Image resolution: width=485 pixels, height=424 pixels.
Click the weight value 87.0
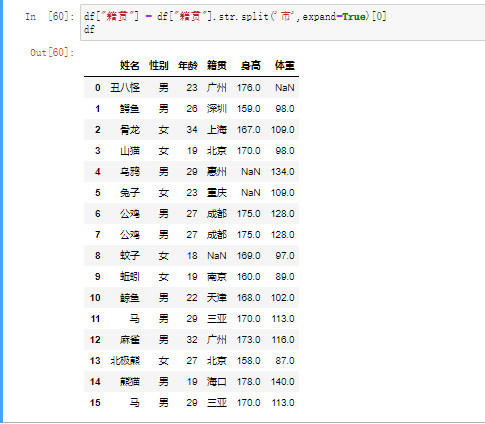285,361
